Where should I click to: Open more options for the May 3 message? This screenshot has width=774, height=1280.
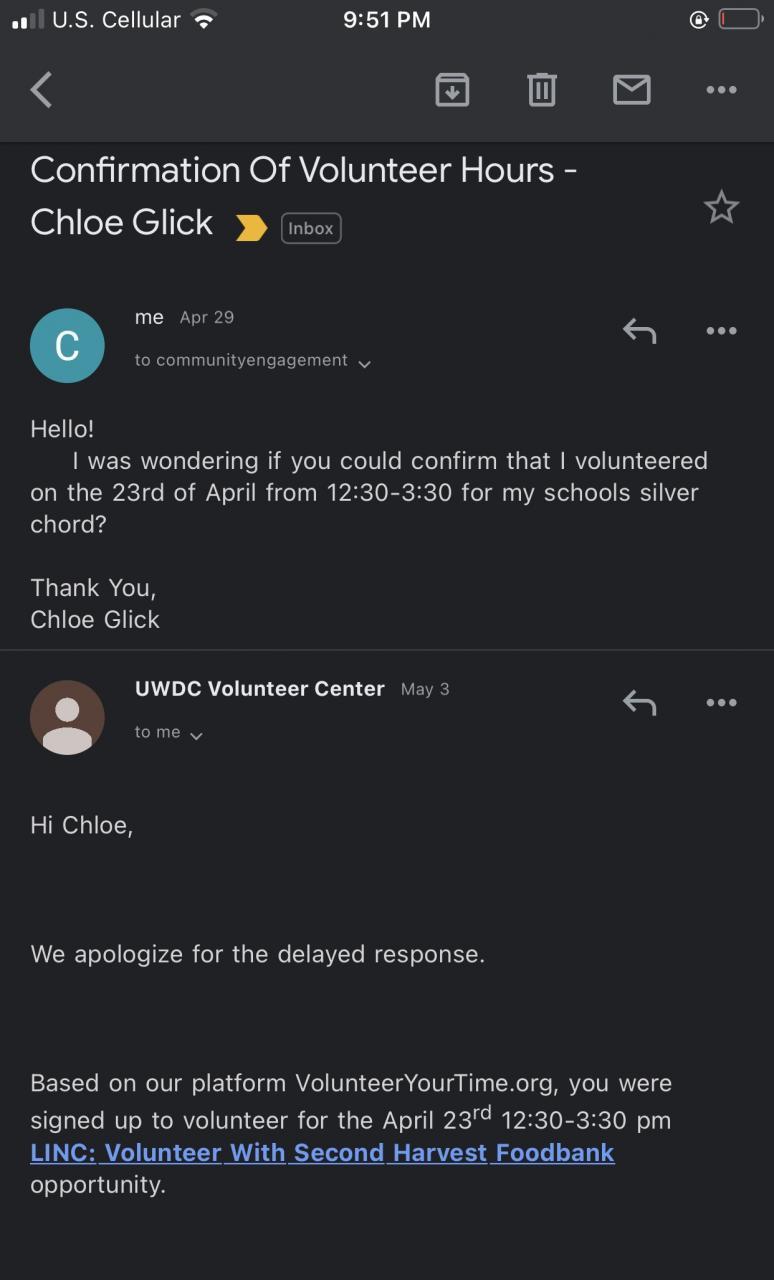tap(721, 702)
